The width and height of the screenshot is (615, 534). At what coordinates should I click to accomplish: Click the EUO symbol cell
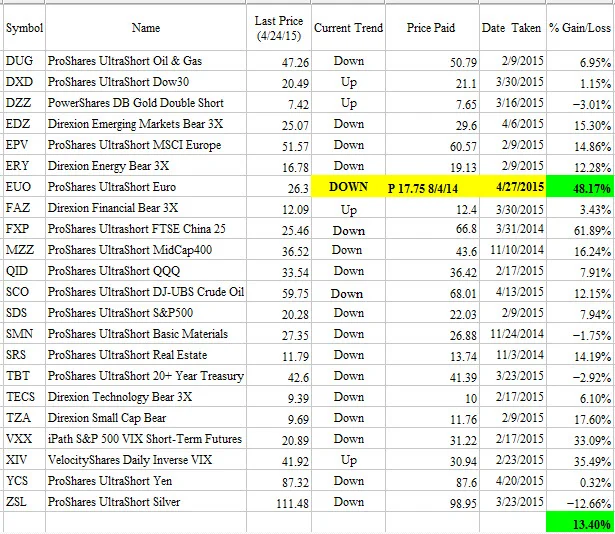pyautogui.click(x=24, y=187)
